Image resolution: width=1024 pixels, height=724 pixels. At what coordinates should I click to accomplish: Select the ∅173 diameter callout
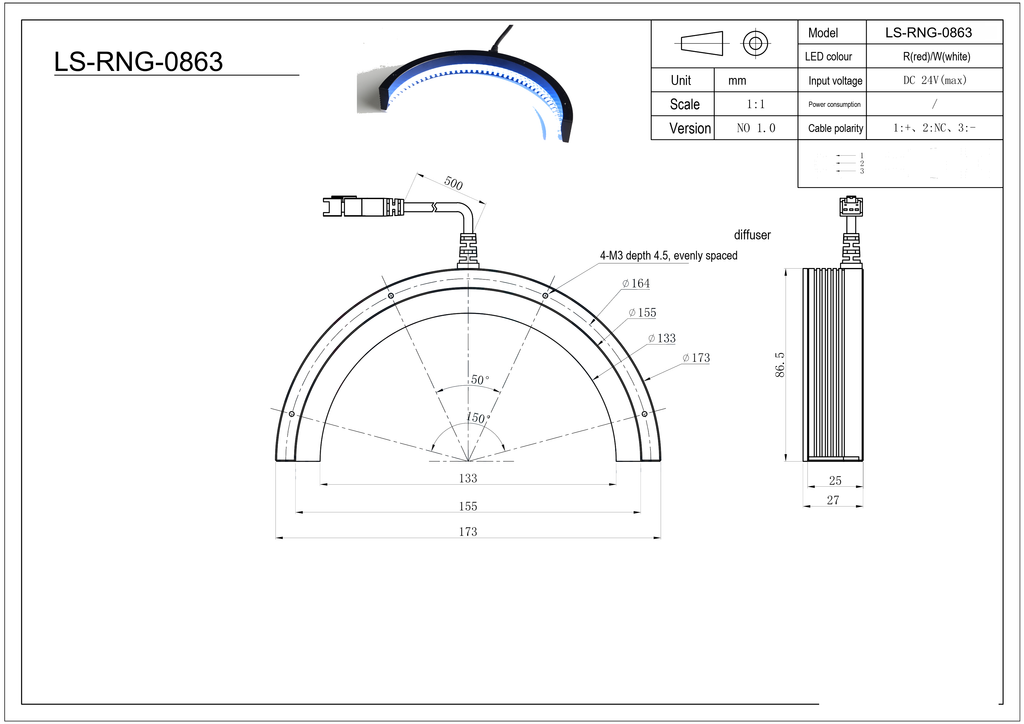pyautogui.click(x=696, y=358)
